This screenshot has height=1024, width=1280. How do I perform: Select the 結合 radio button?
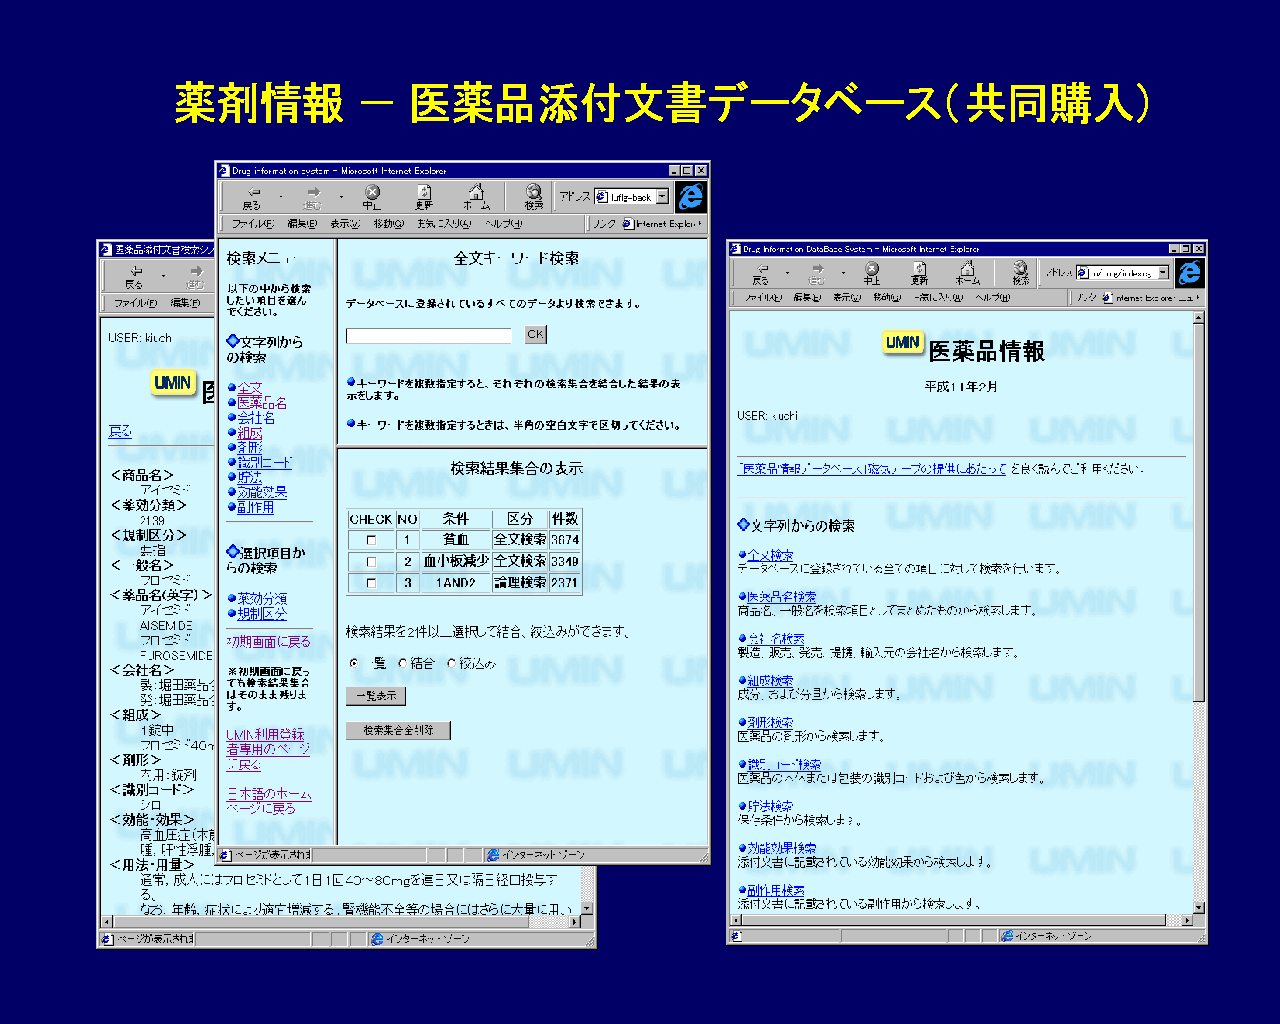403,663
